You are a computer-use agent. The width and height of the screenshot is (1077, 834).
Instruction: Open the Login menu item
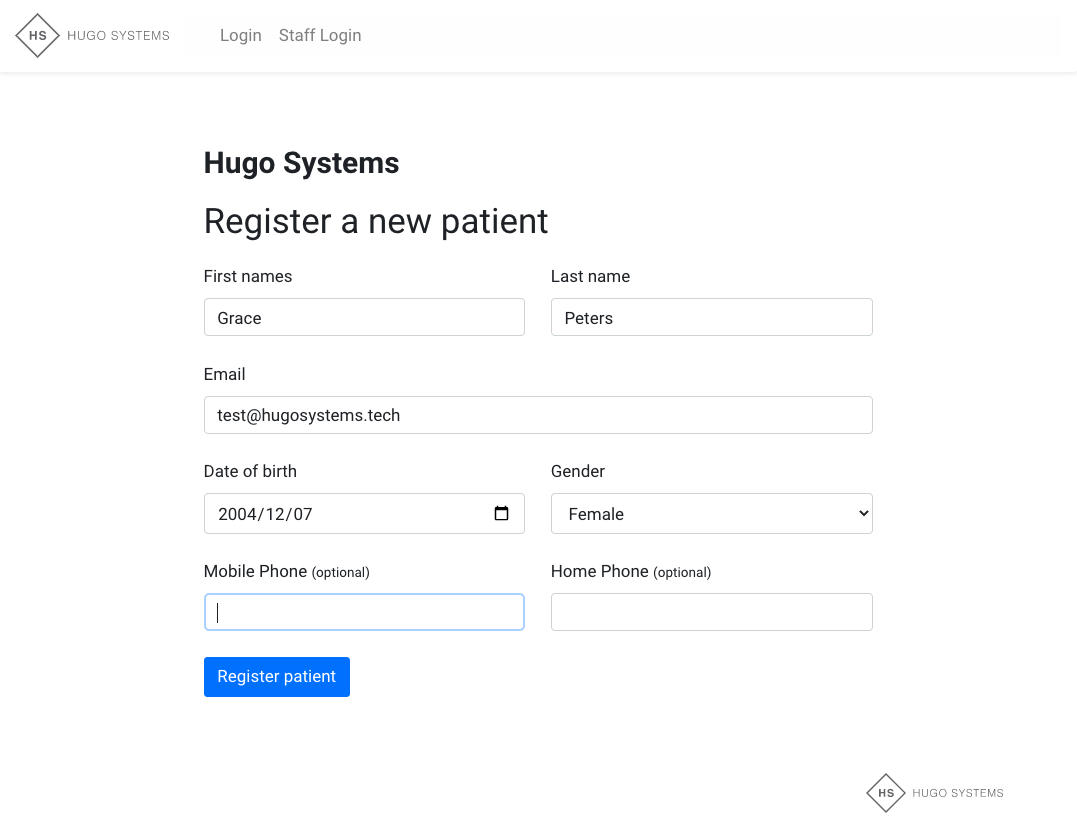pos(240,35)
